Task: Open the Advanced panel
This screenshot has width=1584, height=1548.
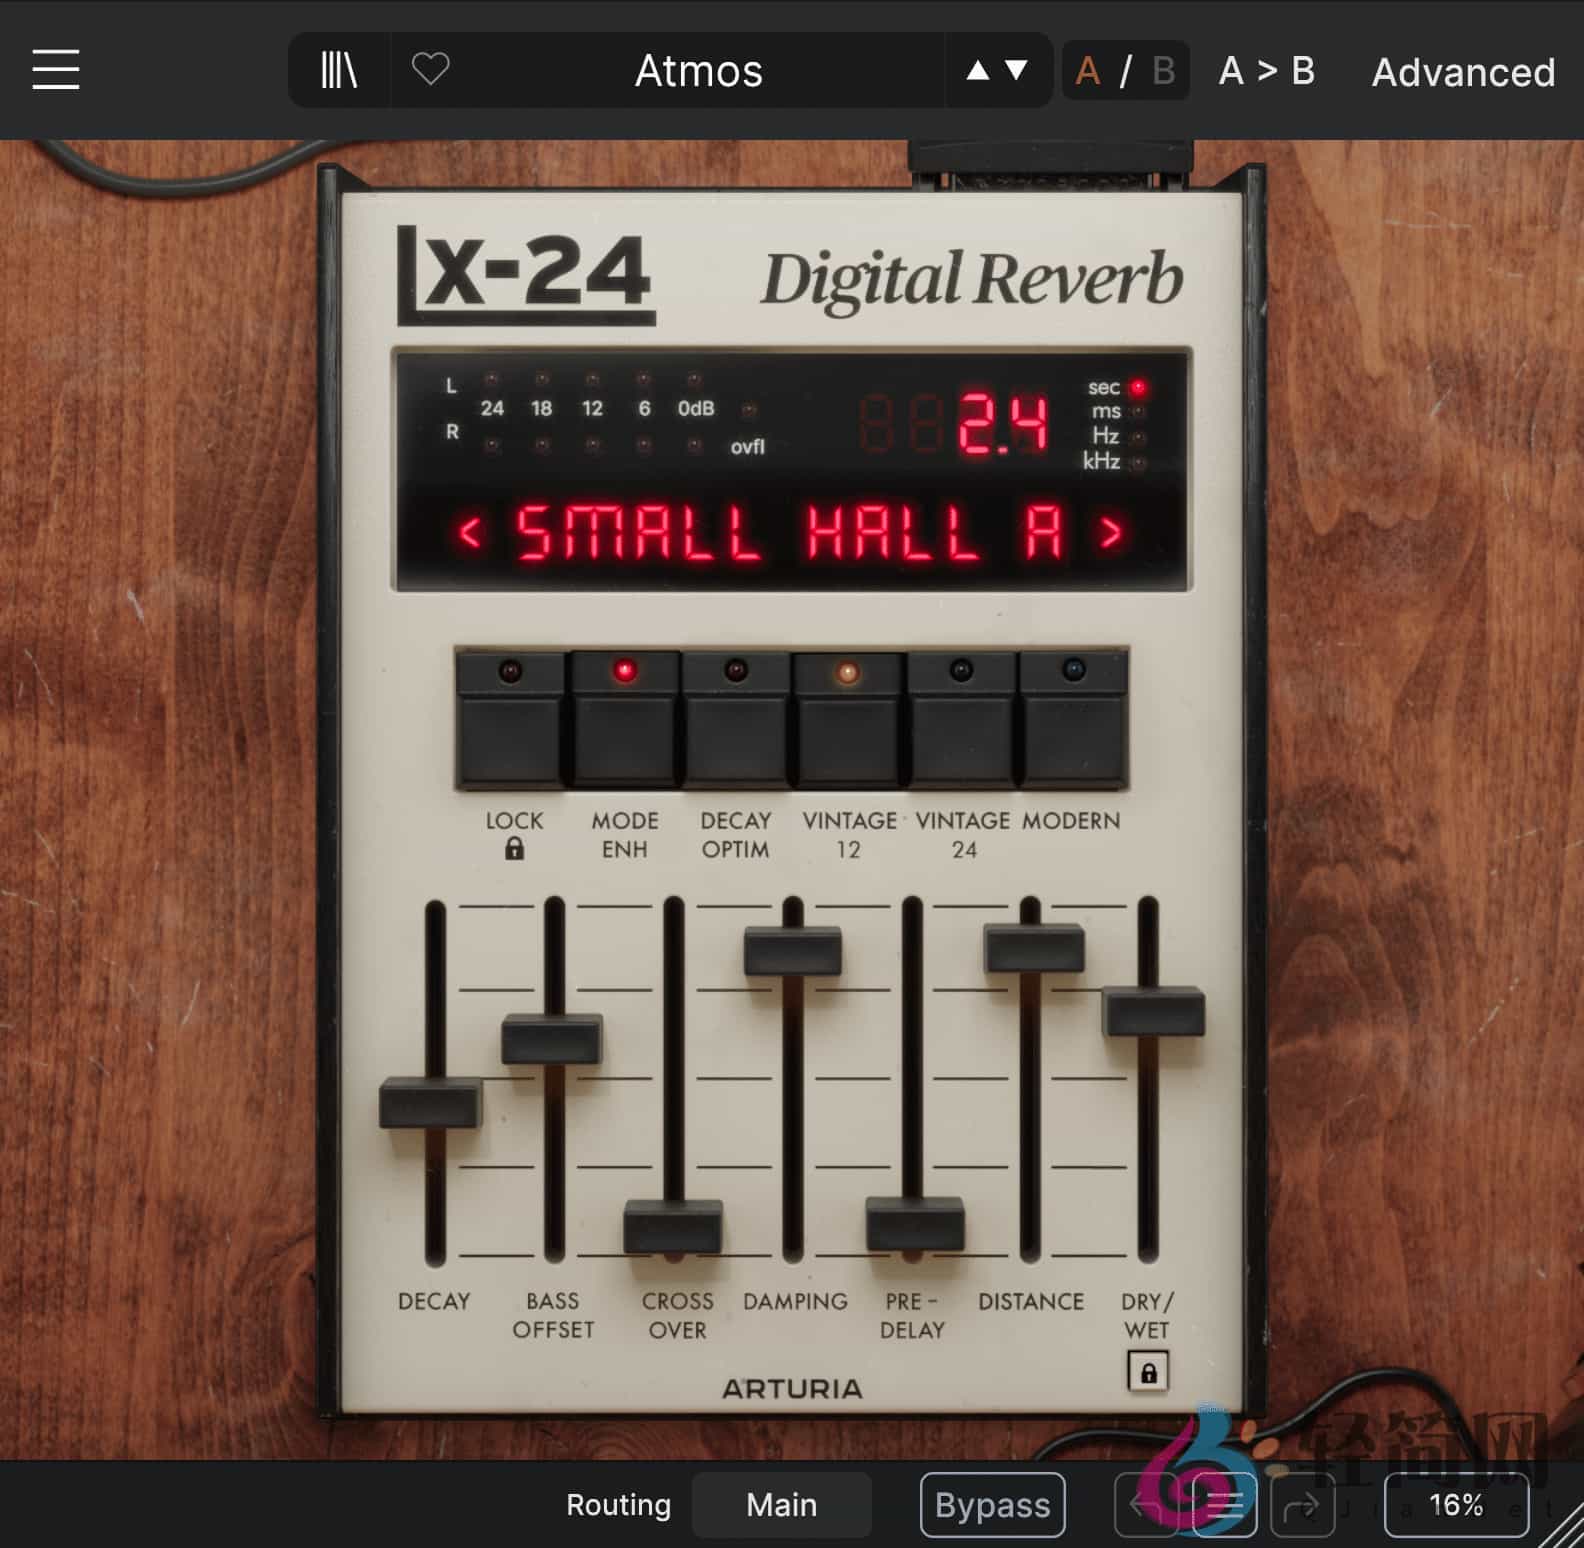Action: pyautogui.click(x=1463, y=72)
